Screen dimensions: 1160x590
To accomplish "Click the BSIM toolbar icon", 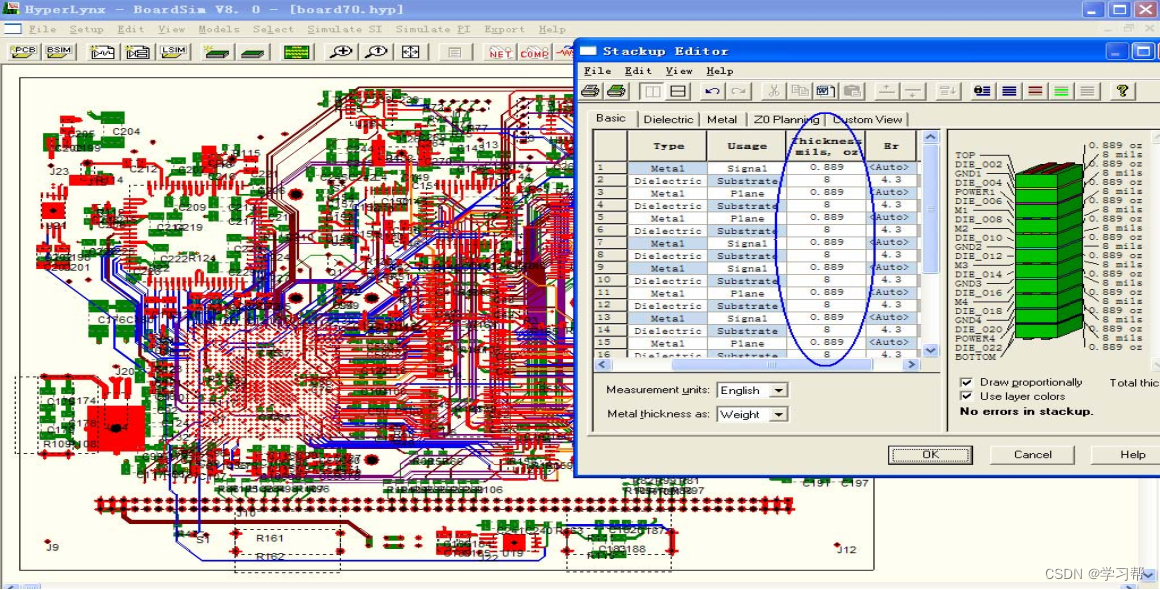I will (59, 52).
